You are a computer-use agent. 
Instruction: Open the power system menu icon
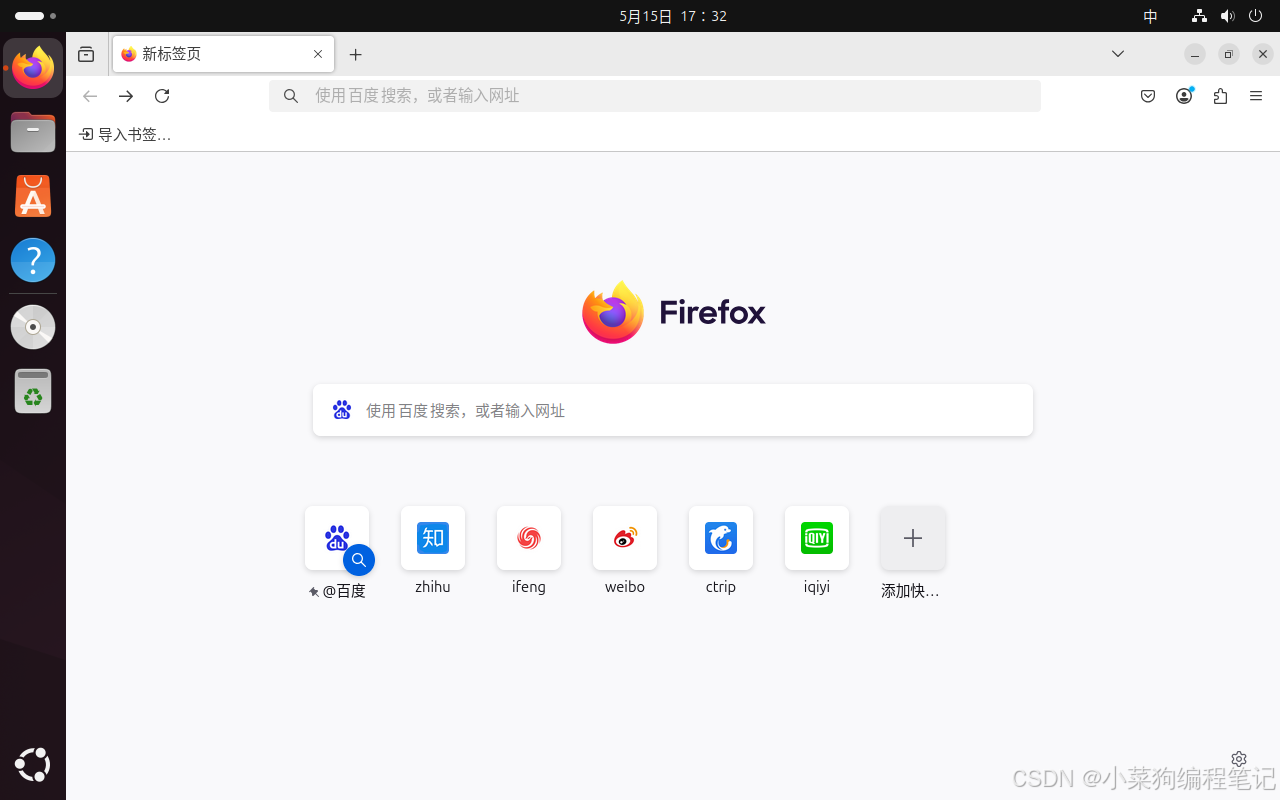tap(1256, 16)
